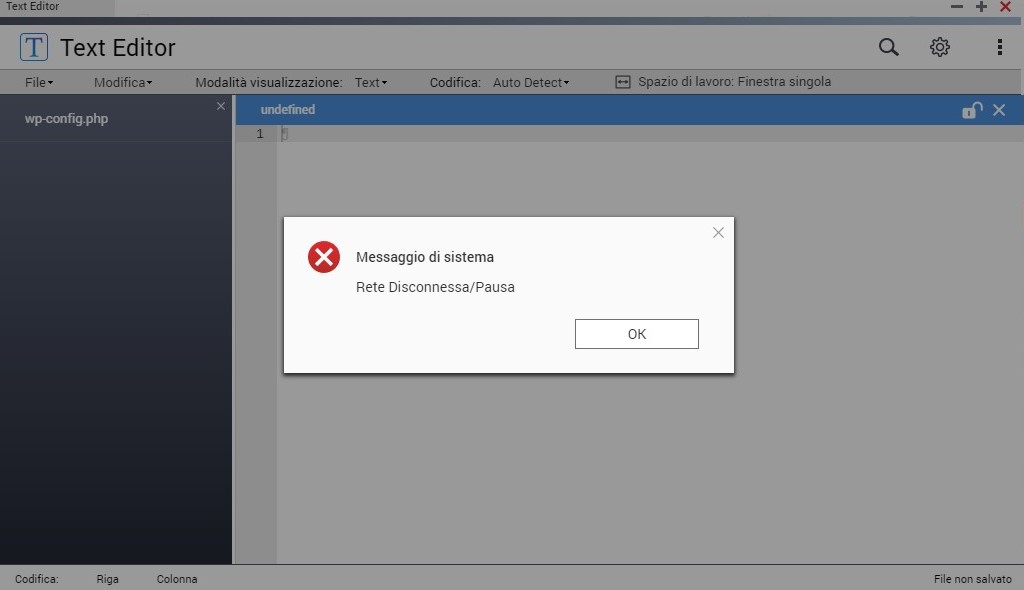
Task: Toggle the Spazio di lavoro window mode icon
Action: [623, 82]
